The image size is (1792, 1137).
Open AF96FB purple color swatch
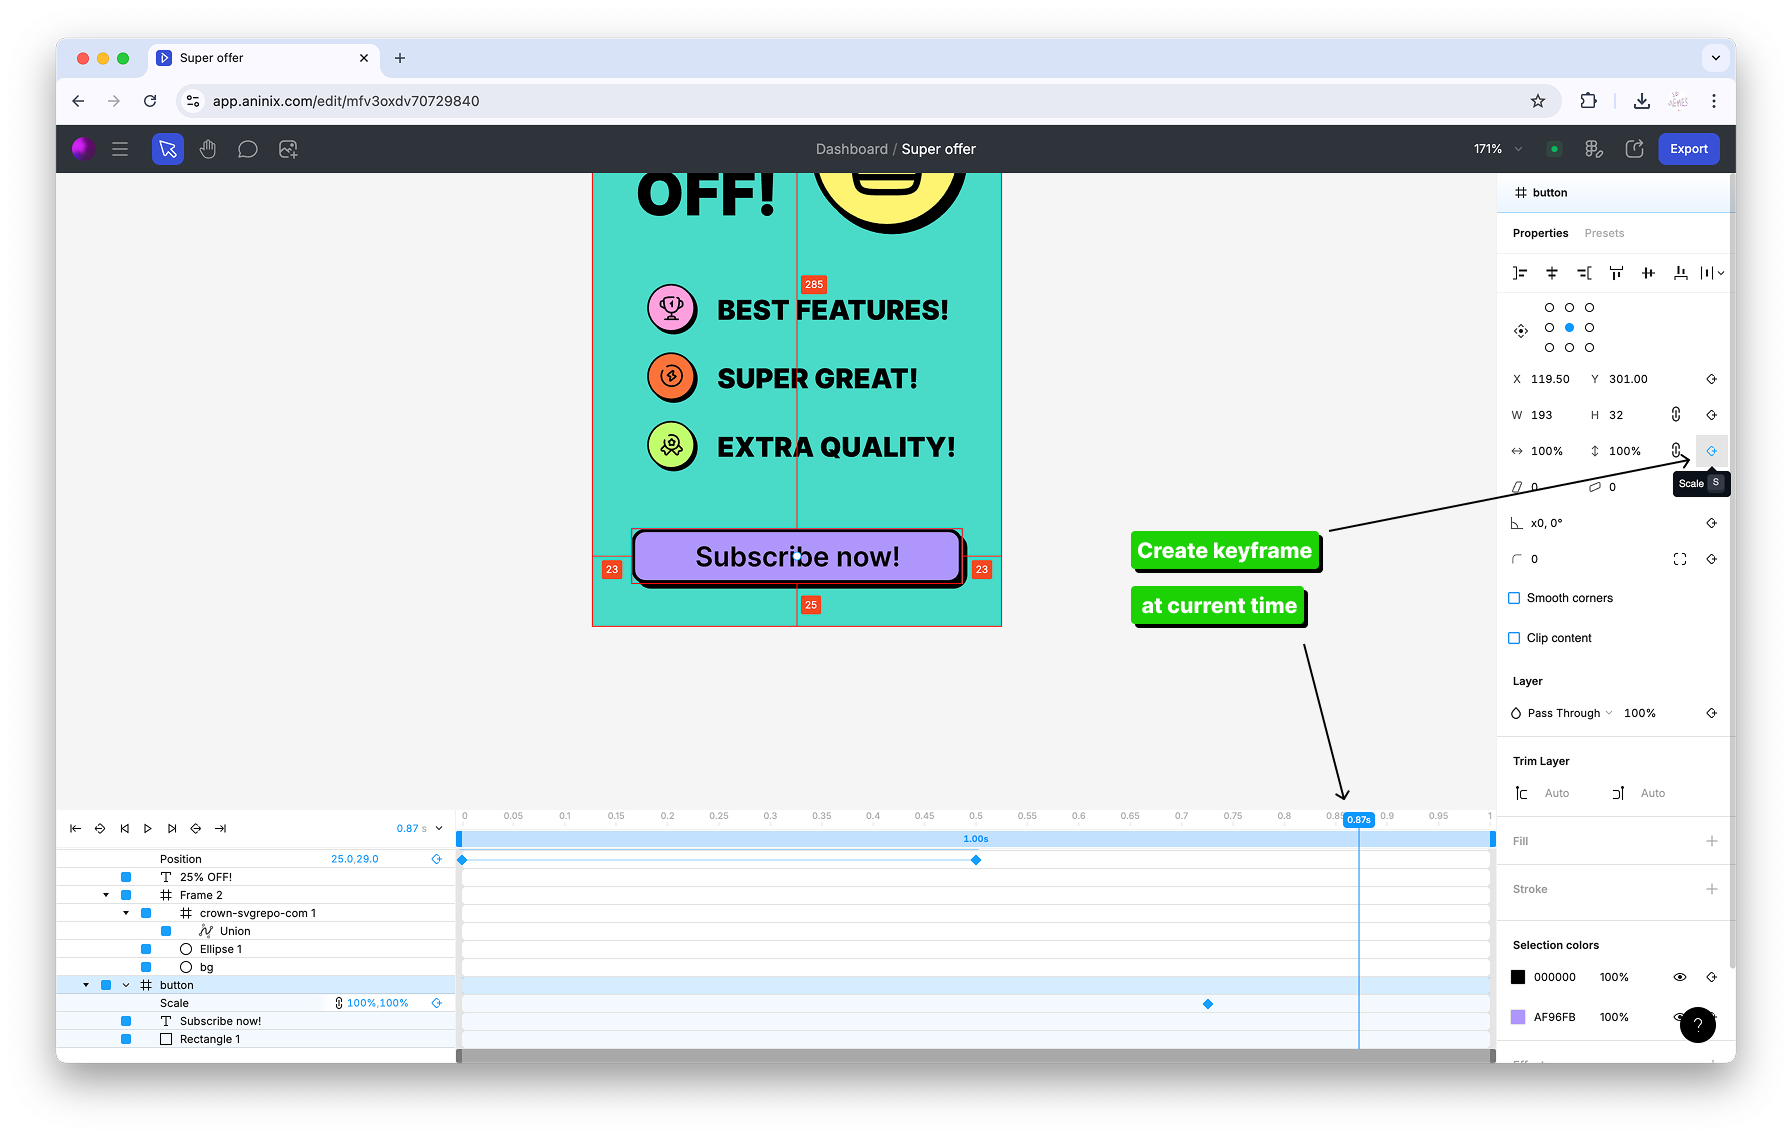(x=1518, y=1017)
